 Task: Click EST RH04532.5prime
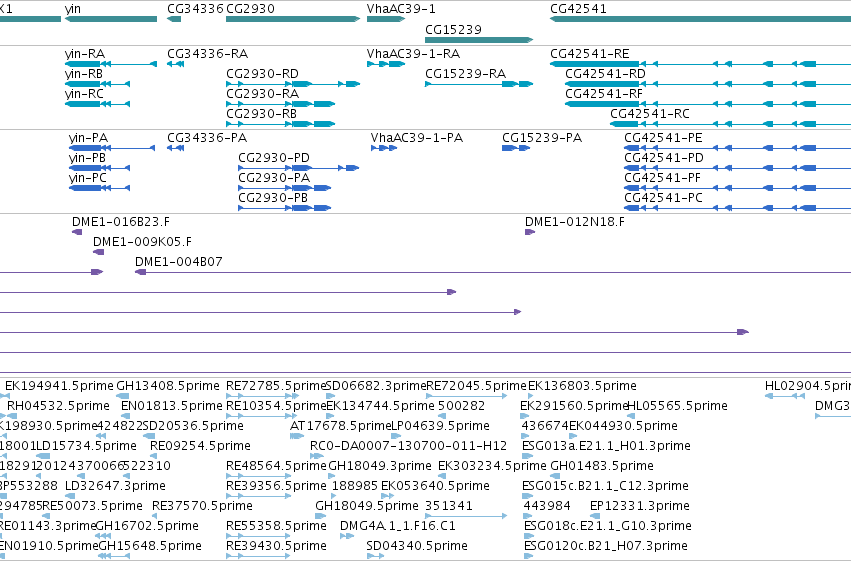point(58,406)
